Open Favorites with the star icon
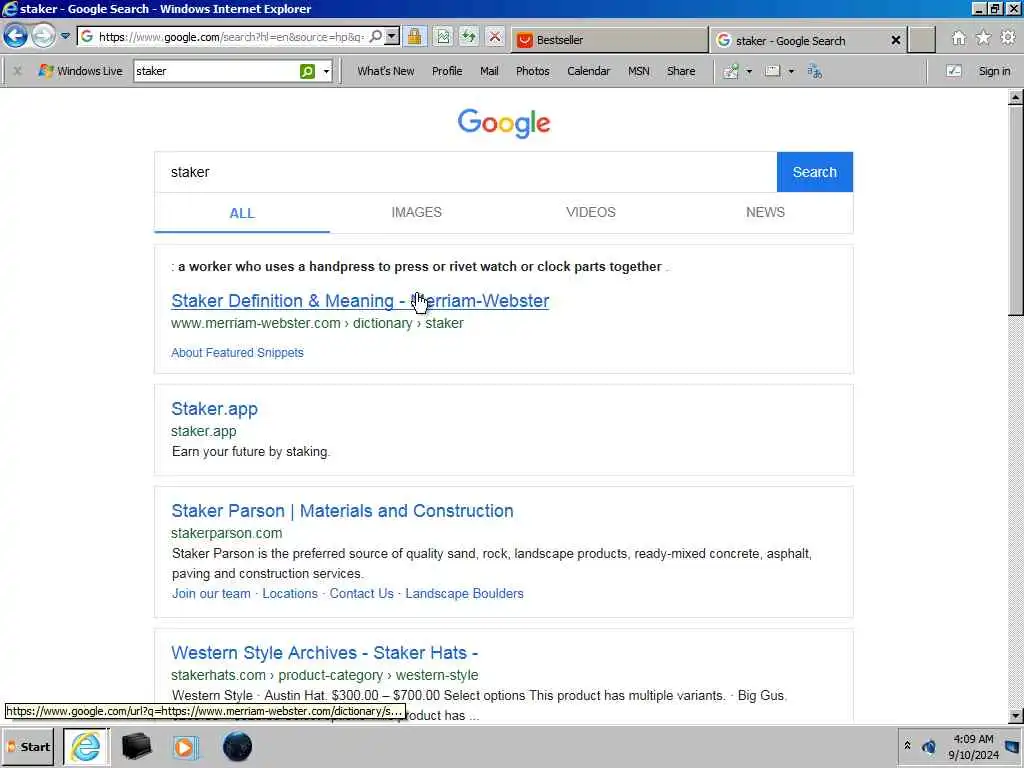1024x768 pixels. point(983,38)
